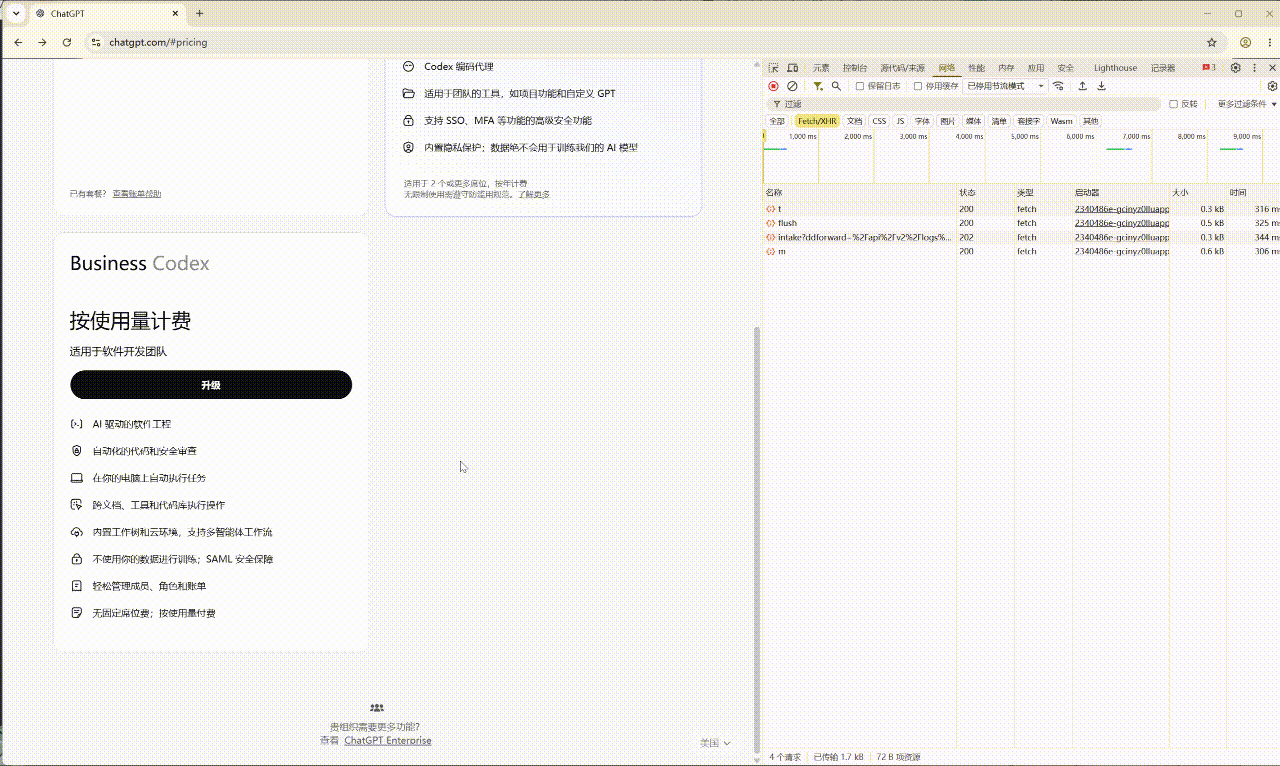The image size is (1280, 766).
Task: Sort requests by the 状态 column header
Action: [986, 192]
